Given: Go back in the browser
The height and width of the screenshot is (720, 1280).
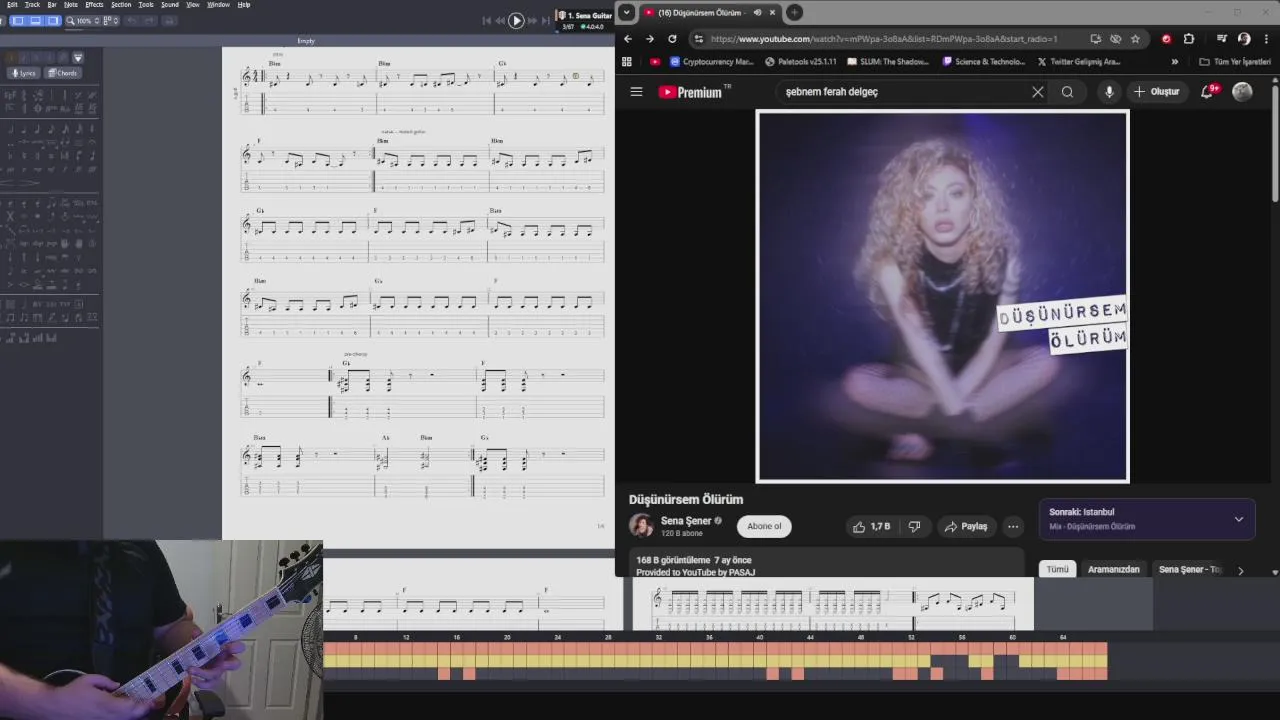Looking at the screenshot, I should 628,39.
